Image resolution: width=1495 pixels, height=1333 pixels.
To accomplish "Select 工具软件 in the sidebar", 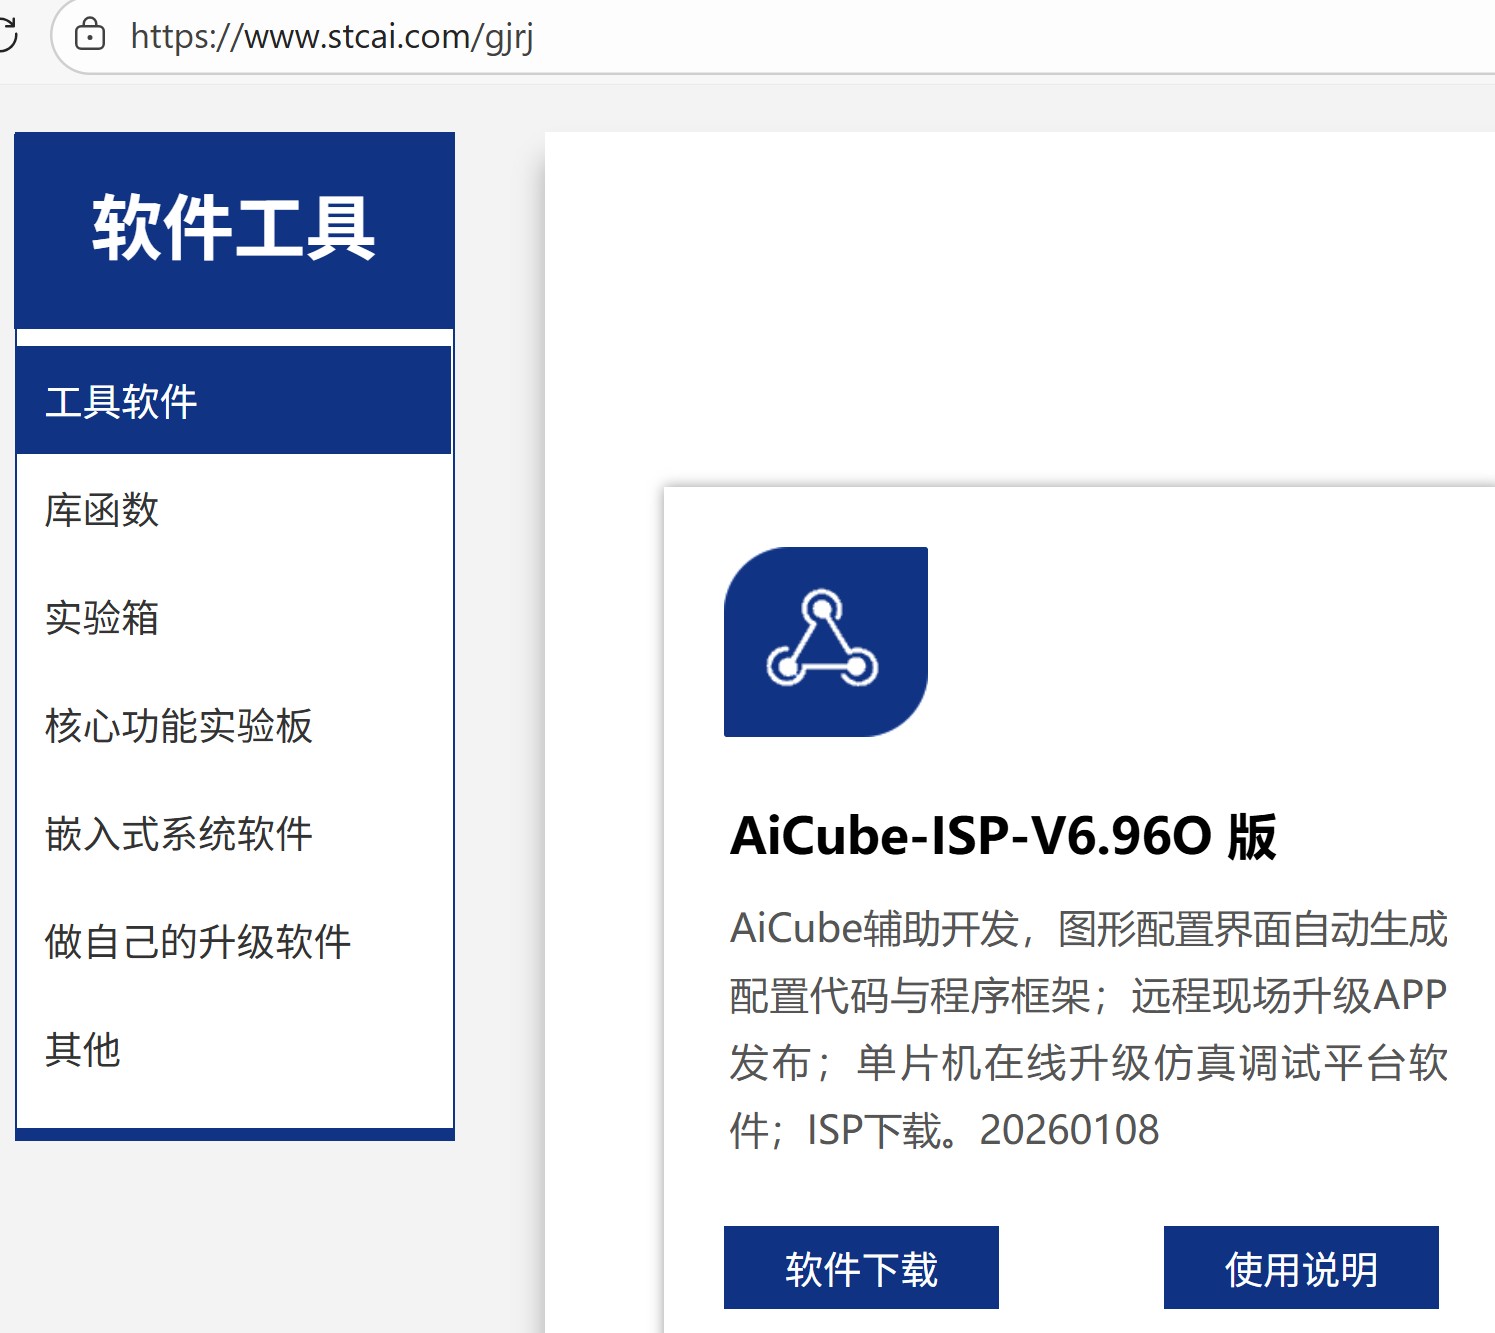I will pyautogui.click(x=122, y=398).
